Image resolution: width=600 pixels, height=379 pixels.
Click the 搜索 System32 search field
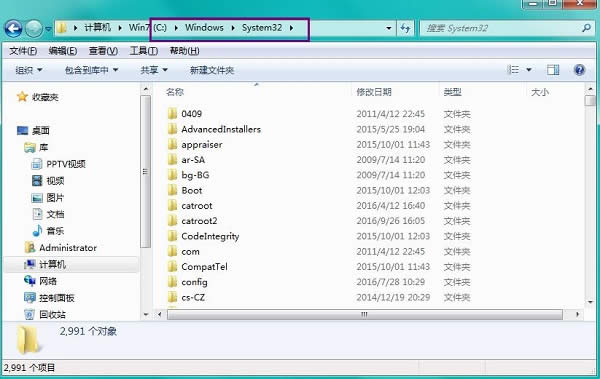tap(501, 28)
